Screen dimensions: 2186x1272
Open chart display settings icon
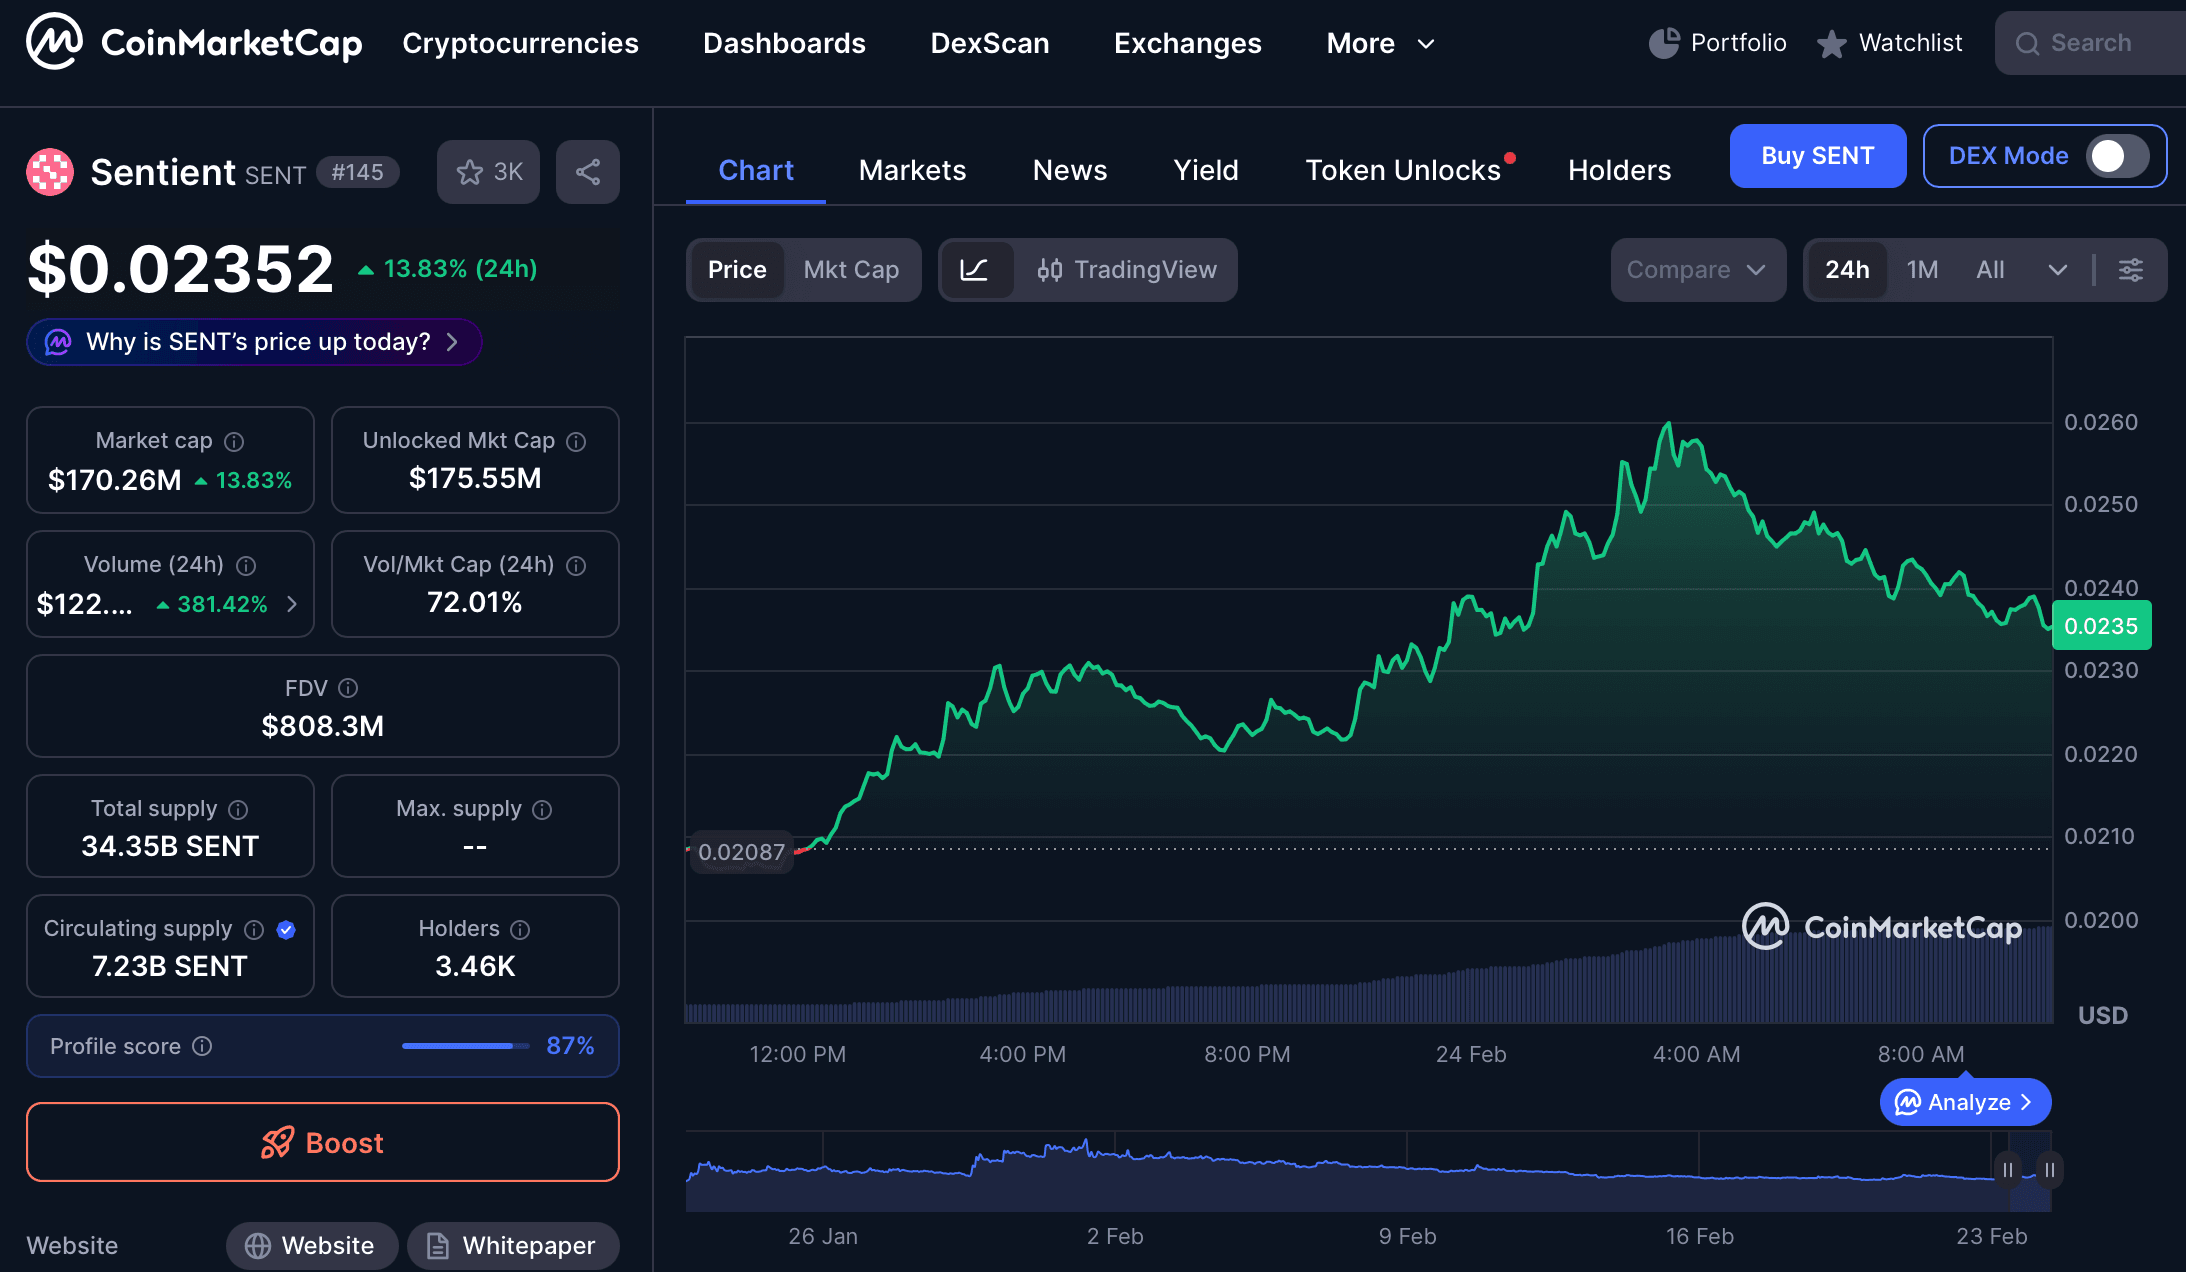click(2132, 270)
